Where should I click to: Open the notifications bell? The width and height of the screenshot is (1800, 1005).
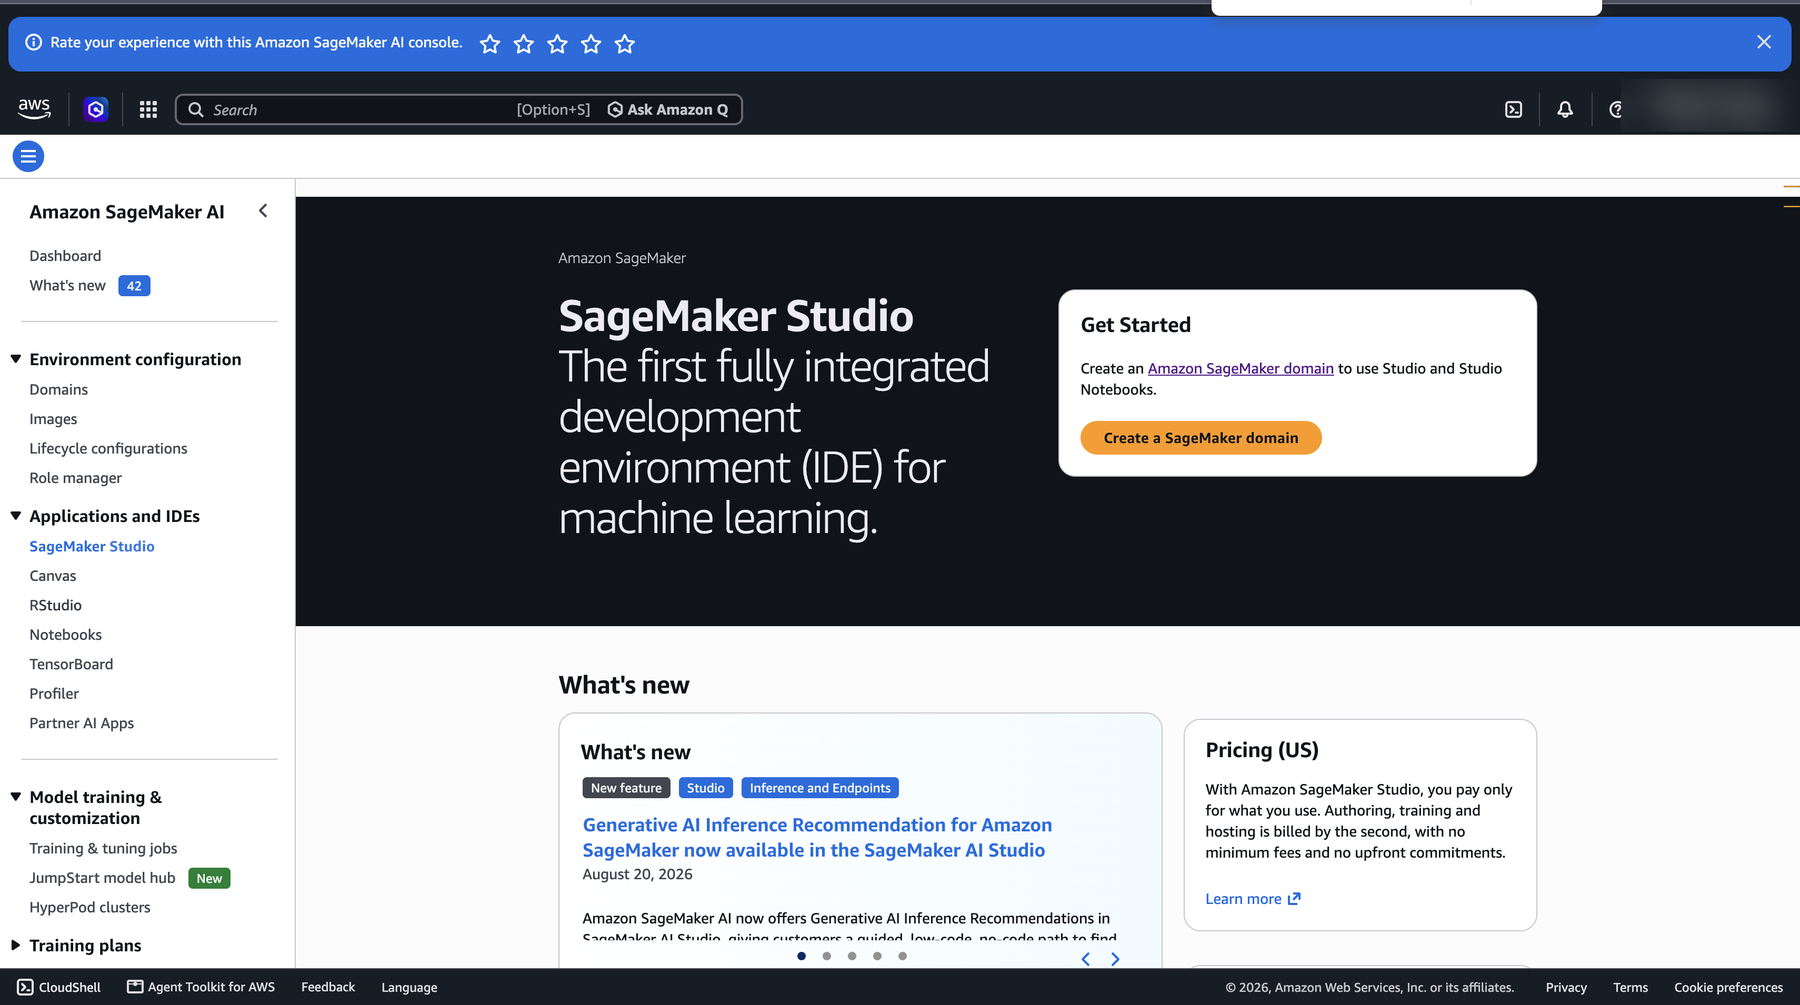coord(1565,109)
